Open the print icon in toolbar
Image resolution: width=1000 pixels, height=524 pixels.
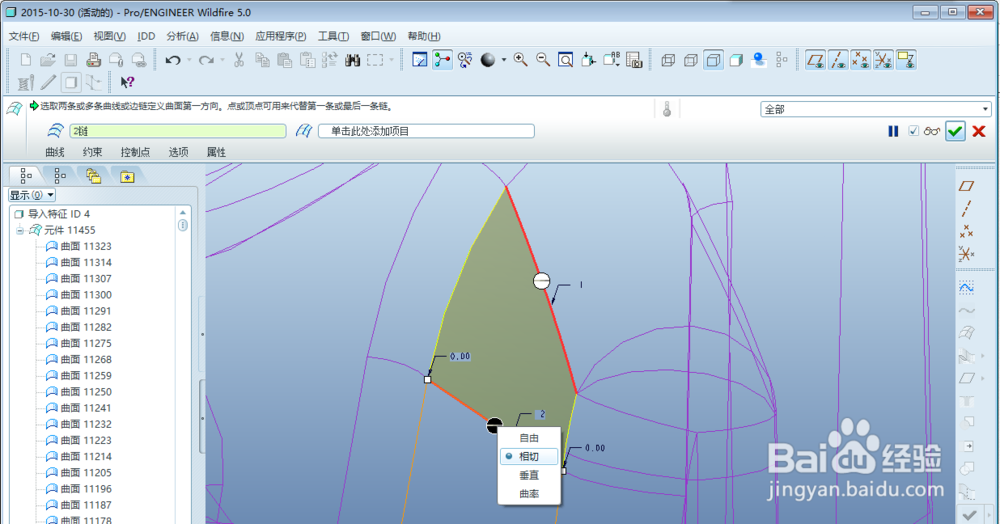(x=94, y=60)
